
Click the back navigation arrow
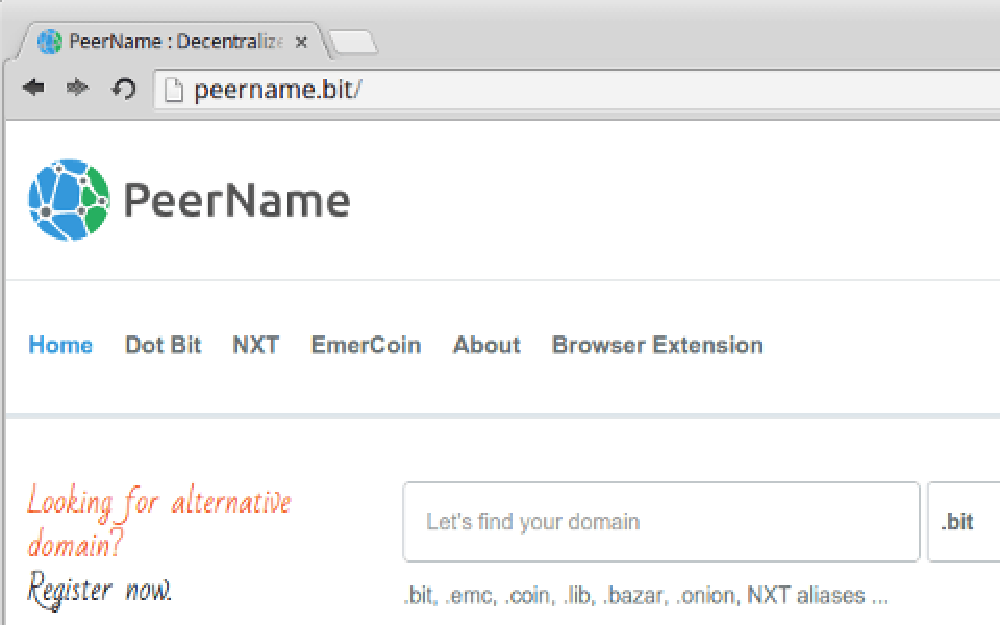coord(33,88)
